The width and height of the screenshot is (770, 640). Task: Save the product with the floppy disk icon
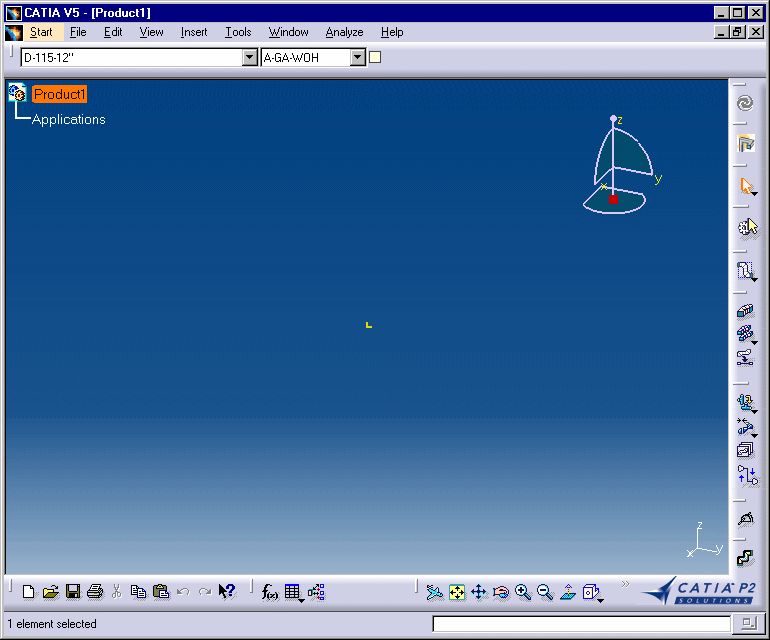tap(72, 592)
